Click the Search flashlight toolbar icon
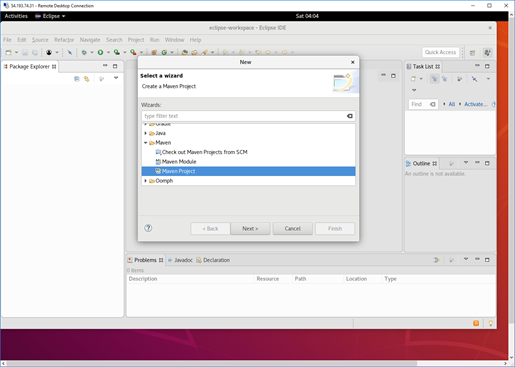Screen dimensions: 515x367 tap(204, 52)
